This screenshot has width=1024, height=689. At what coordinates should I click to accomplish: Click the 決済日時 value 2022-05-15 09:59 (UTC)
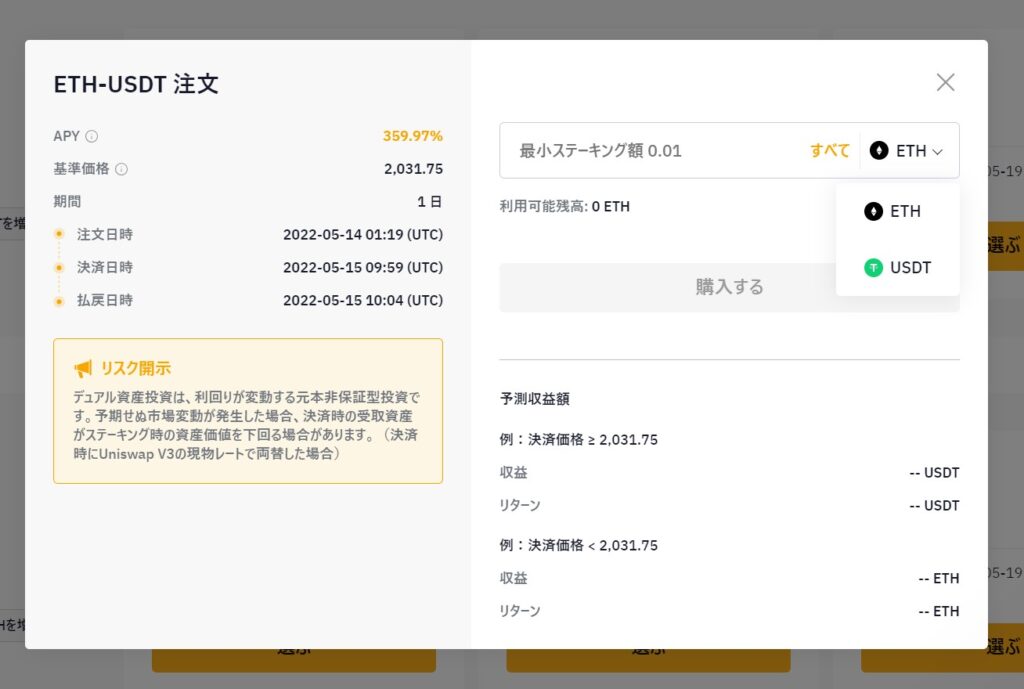(x=363, y=267)
